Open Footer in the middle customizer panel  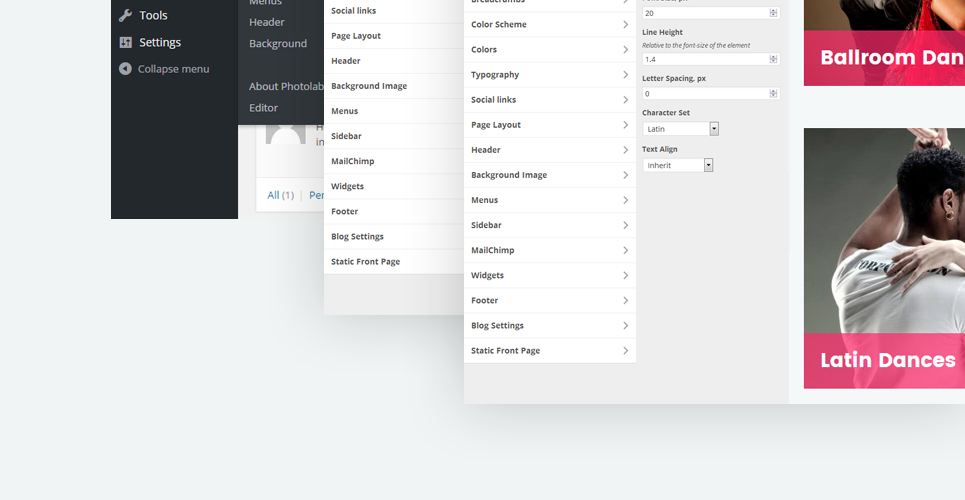point(394,211)
